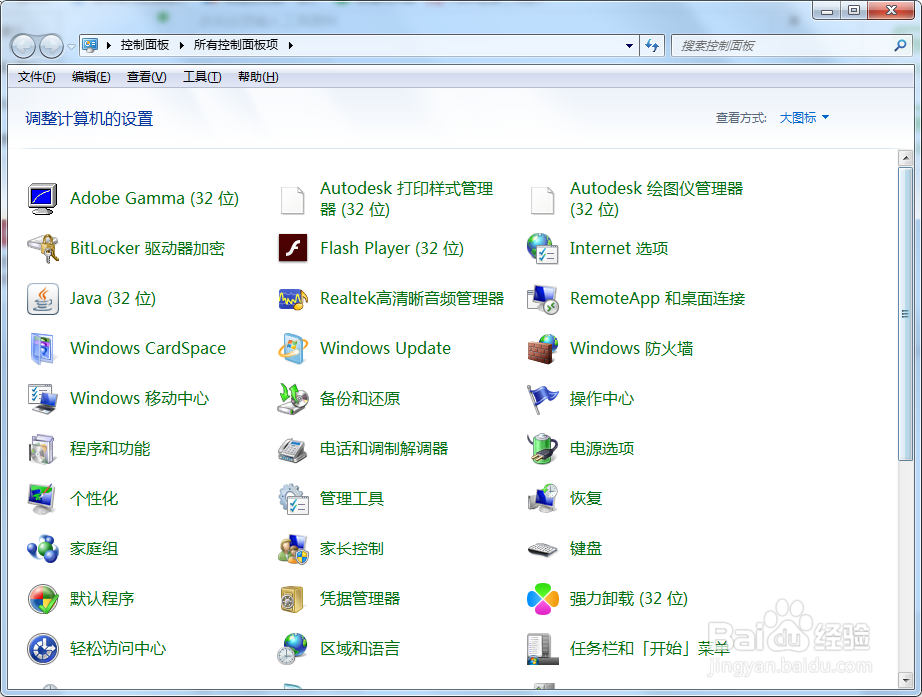This screenshot has width=922, height=697.
Task: Click the Windows Update text link
Action: pyautogui.click(x=385, y=348)
